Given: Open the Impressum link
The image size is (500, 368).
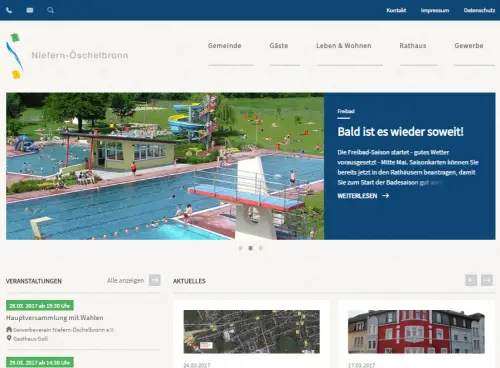Looking at the screenshot, I should (435, 10).
